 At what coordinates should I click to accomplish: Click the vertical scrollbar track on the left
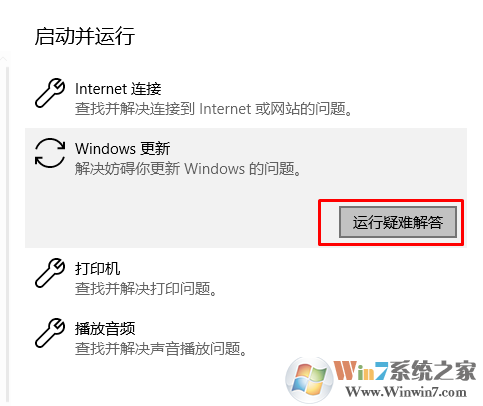pos(7,233)
